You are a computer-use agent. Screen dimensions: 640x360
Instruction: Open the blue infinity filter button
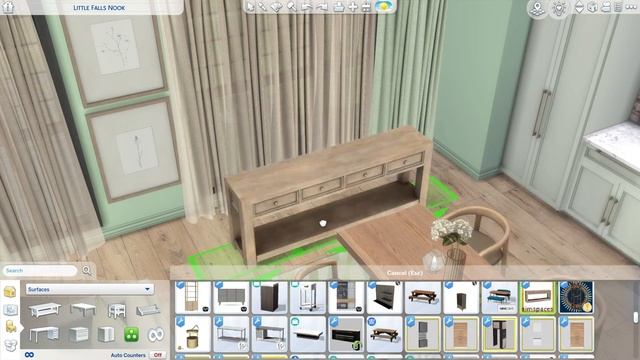click(29, 355)
